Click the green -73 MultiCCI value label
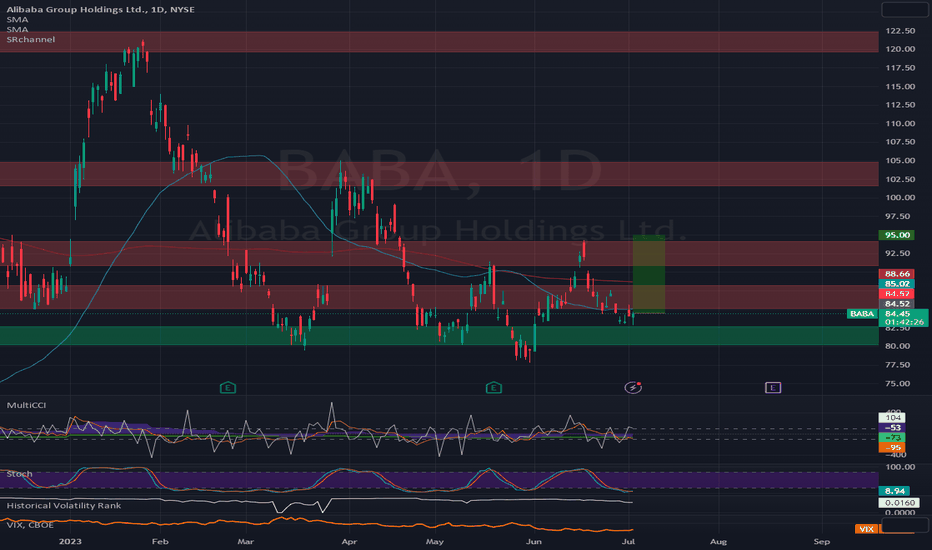 pos(892,438)
